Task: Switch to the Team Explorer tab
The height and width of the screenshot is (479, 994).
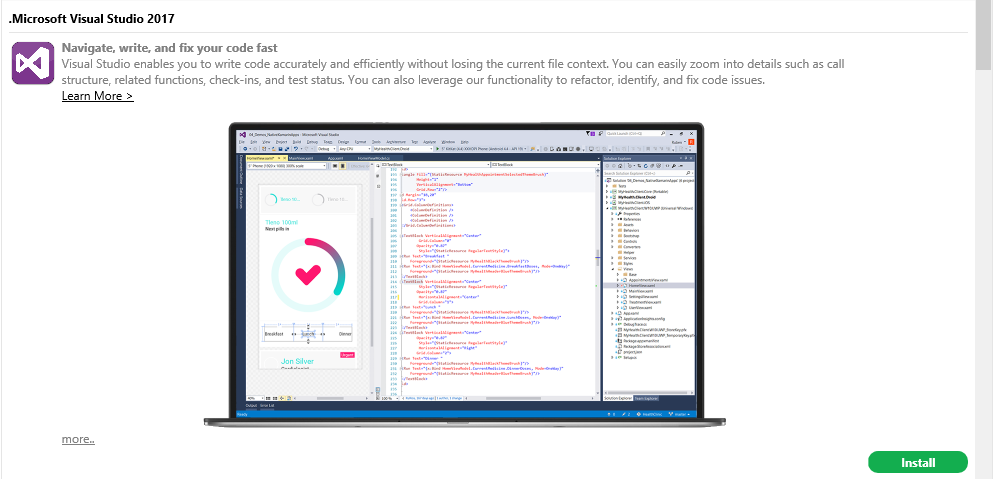Action: 647,397
